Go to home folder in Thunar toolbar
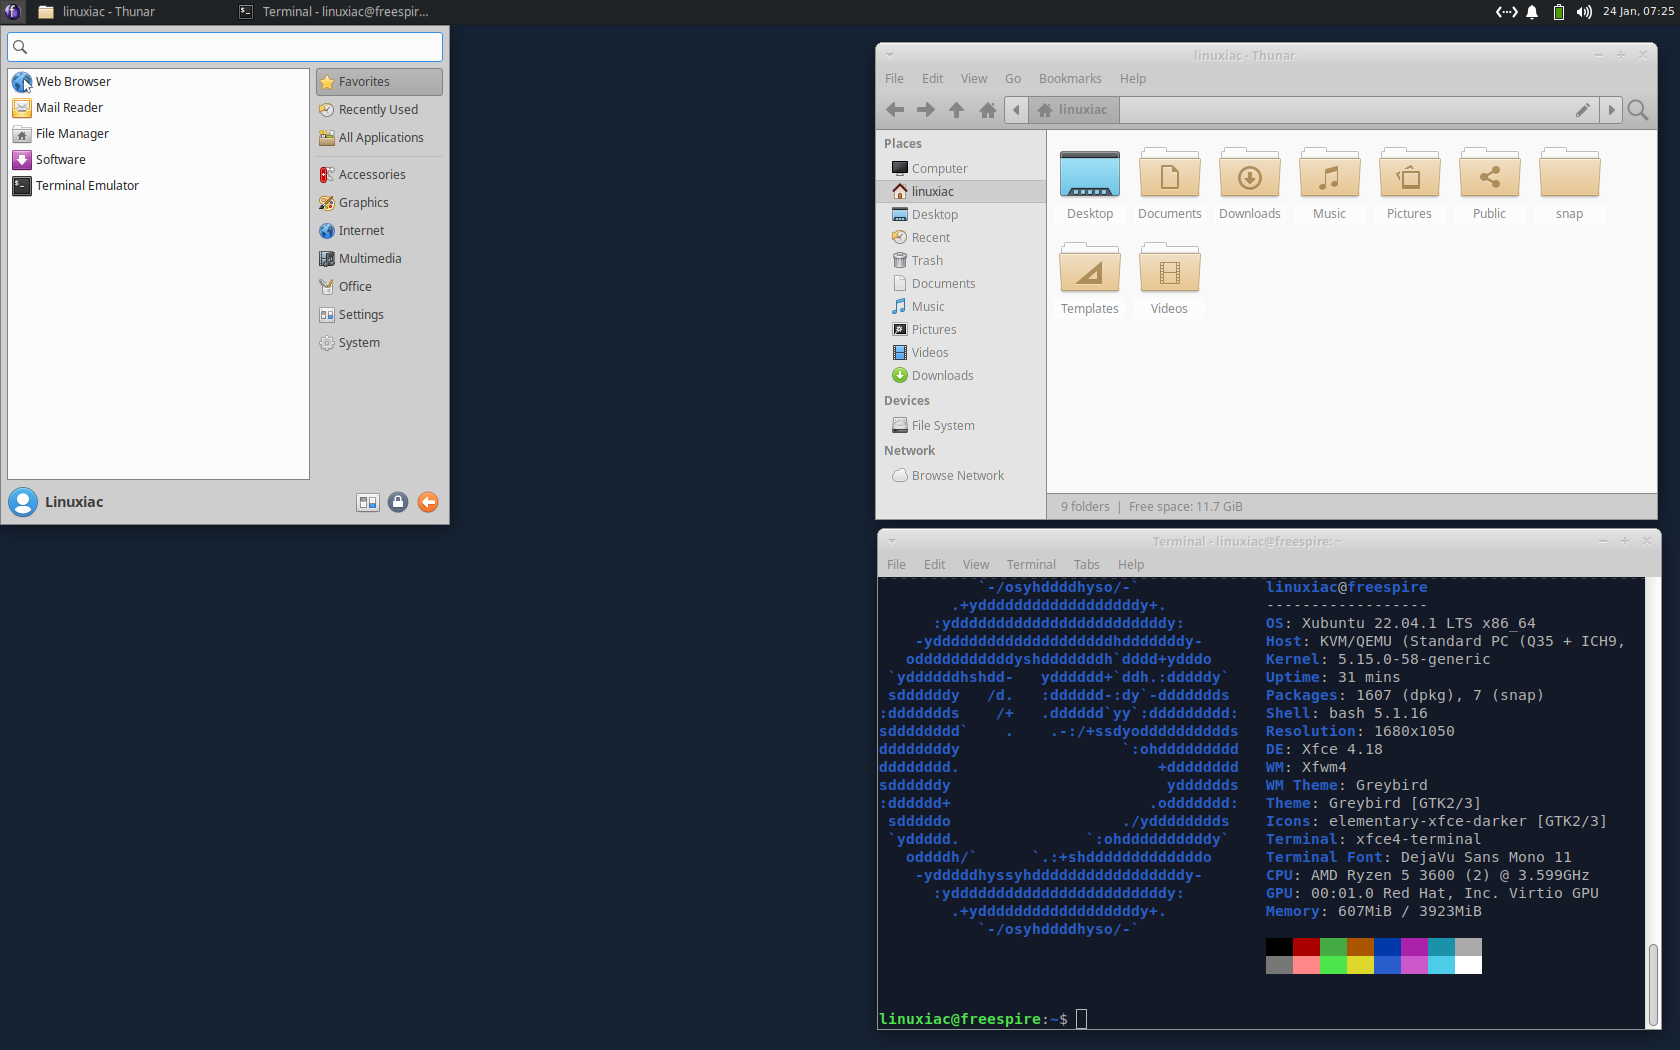This screenshot has height=1050, width=1680. 988,110
